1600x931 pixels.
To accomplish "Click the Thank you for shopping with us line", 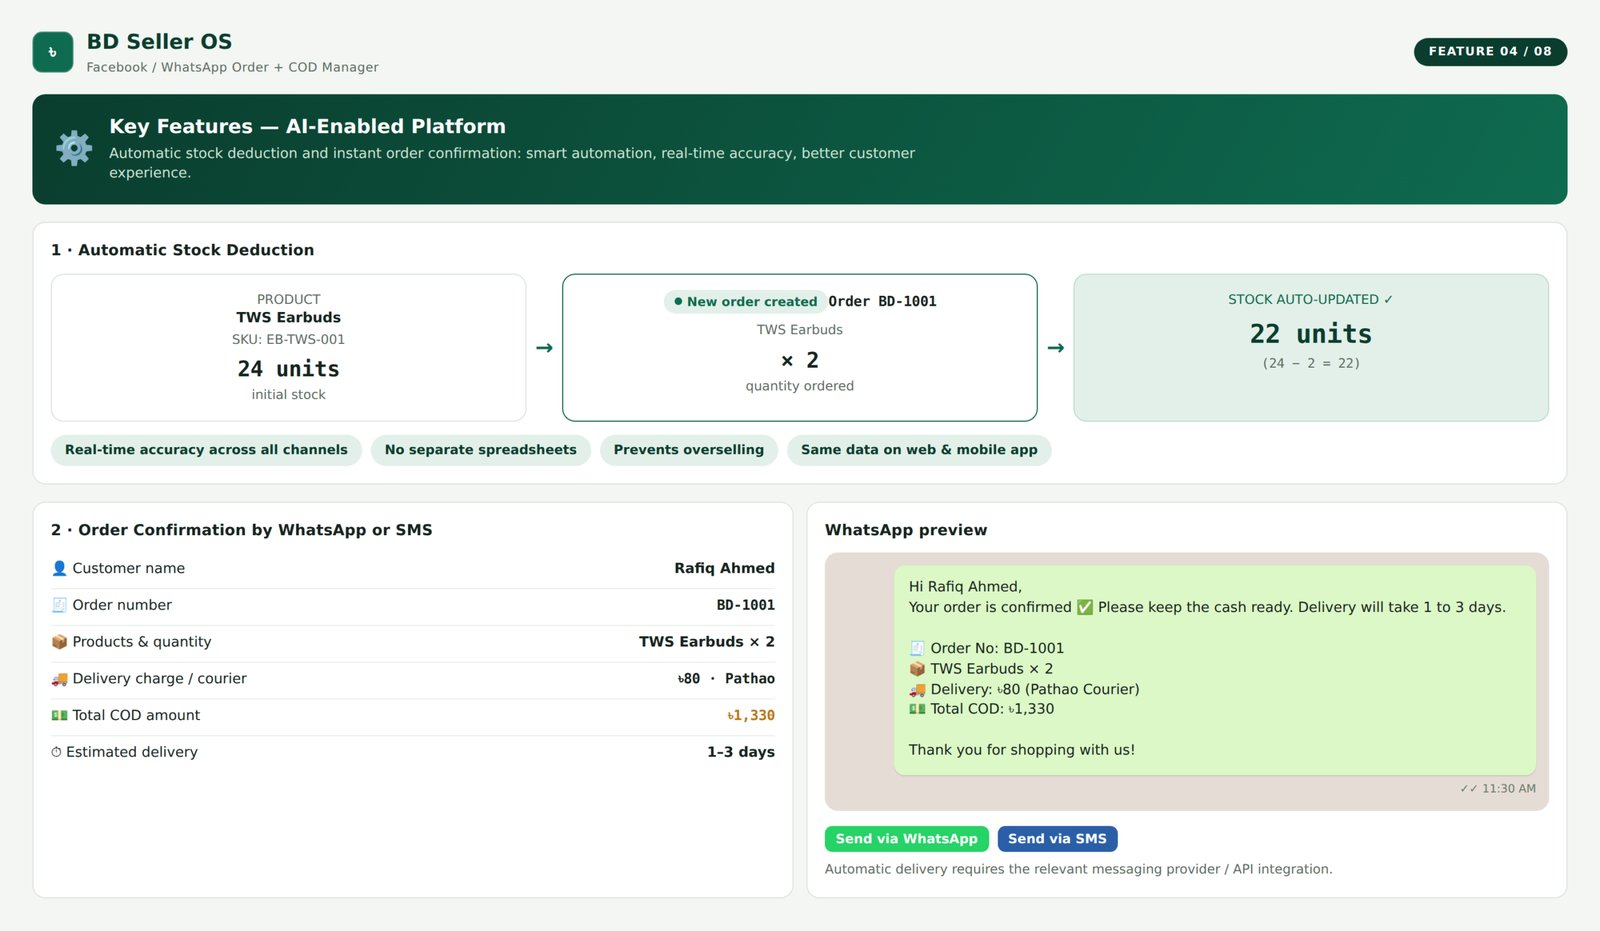I will [x=1021, y=750].
